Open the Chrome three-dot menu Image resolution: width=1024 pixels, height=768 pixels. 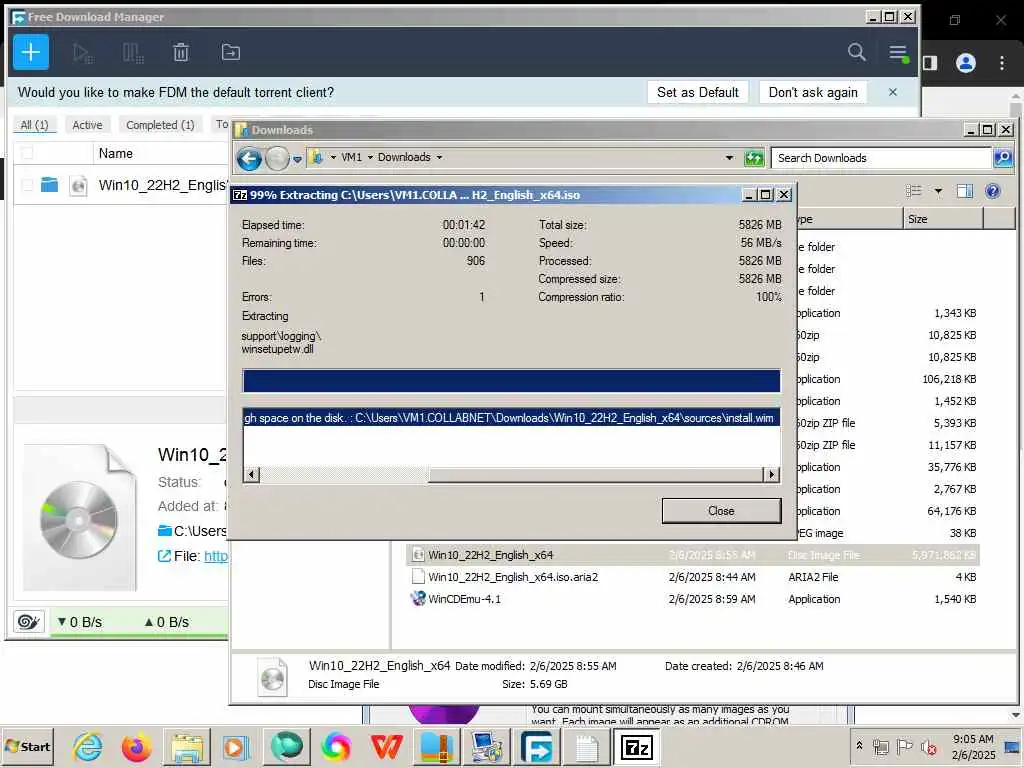pyautogui.click(x=1002, y=63)
